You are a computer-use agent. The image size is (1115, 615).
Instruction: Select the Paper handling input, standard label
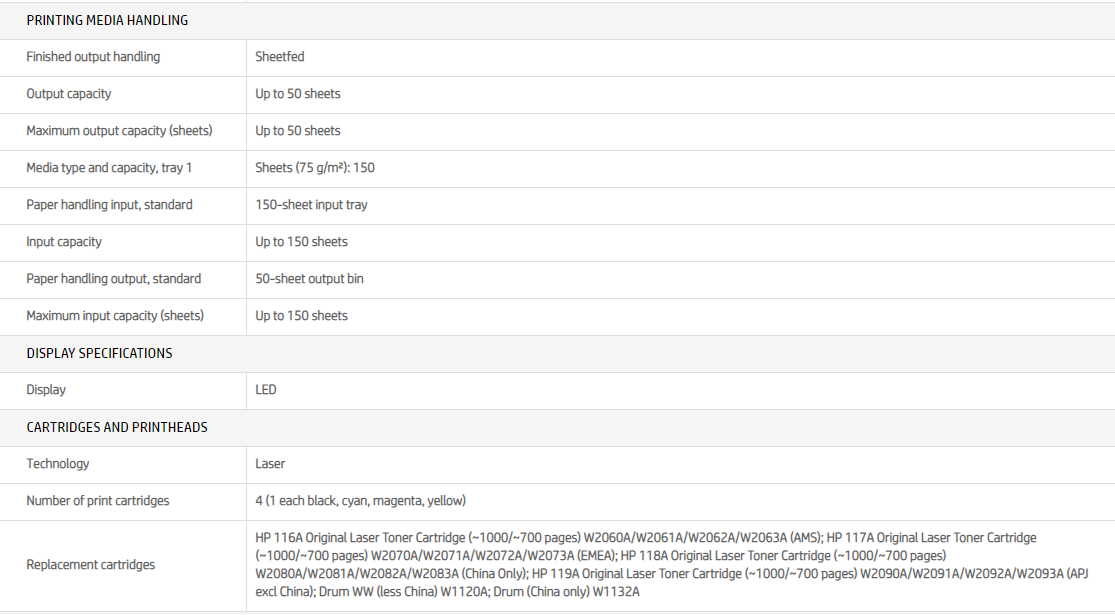point(109,205)
